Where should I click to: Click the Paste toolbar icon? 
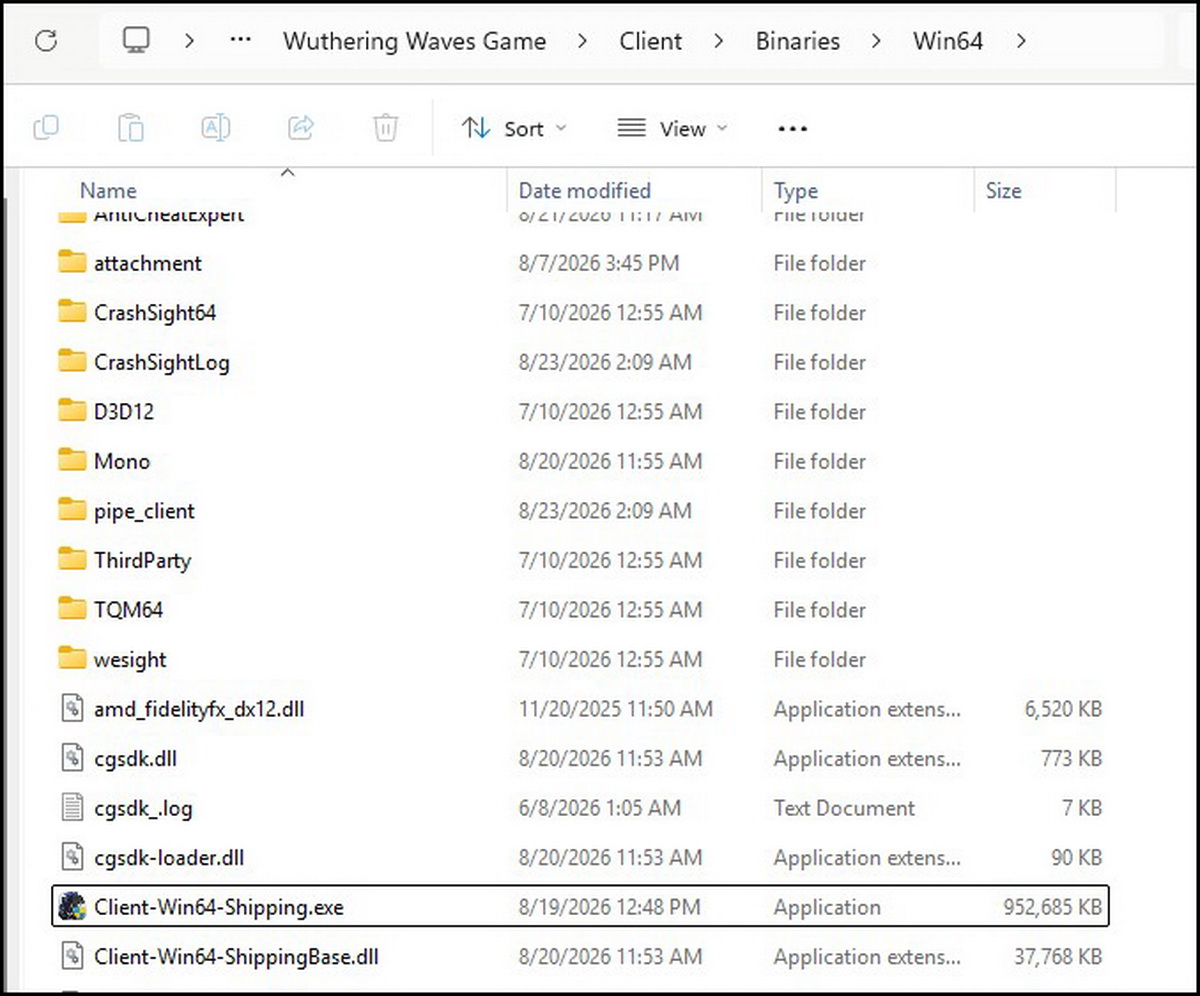pos(131,128)
